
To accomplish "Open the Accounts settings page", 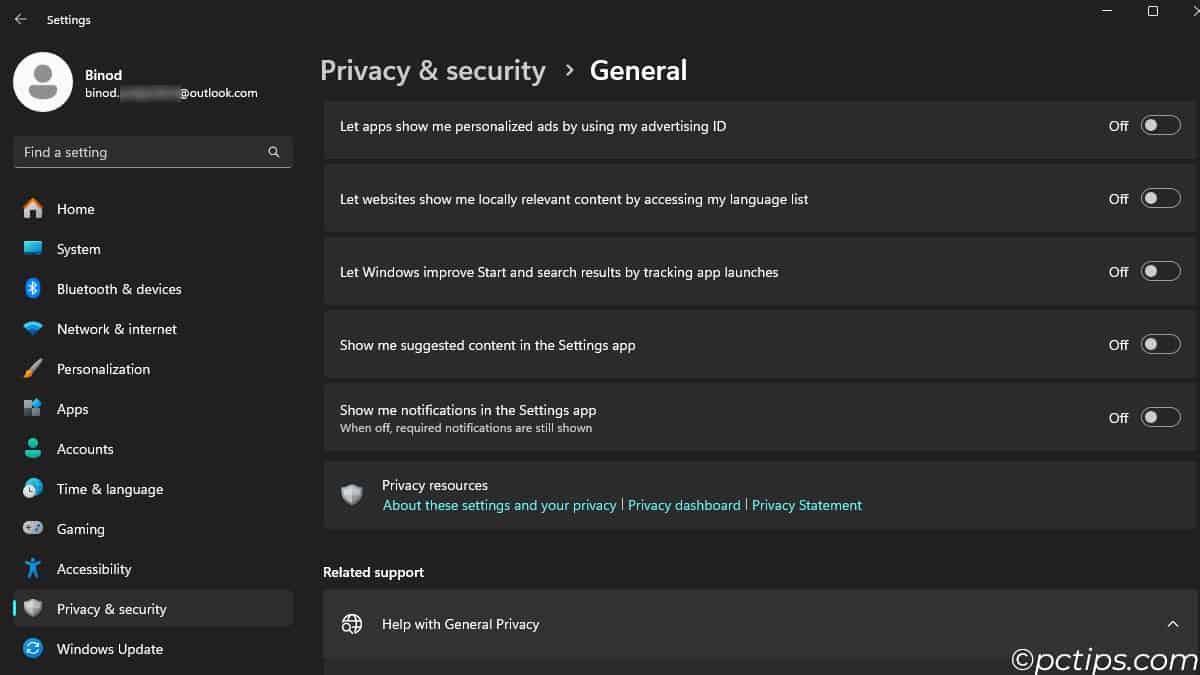I will (x=85, y=449).
